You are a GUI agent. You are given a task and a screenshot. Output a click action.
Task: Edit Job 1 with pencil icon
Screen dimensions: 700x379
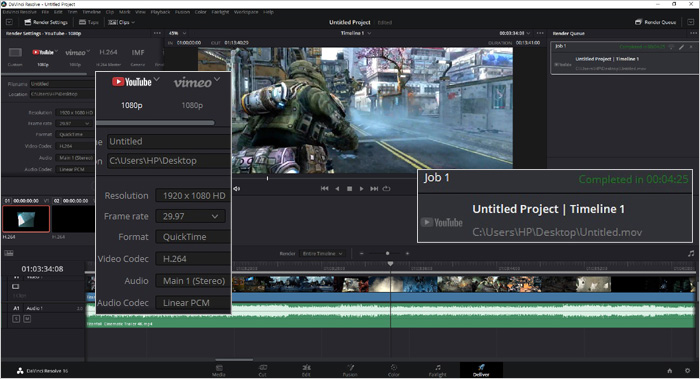682,46
